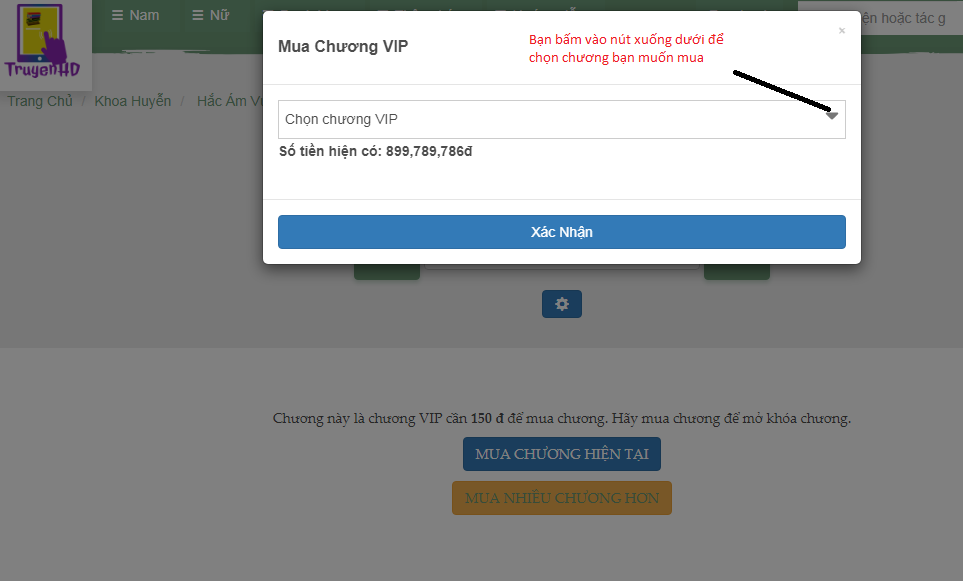Image resolution: width=963 pixels, height=581 pixels.
Task: Open the Khoa Huyễn breadcrumb link
Action: tap(133, 101)
